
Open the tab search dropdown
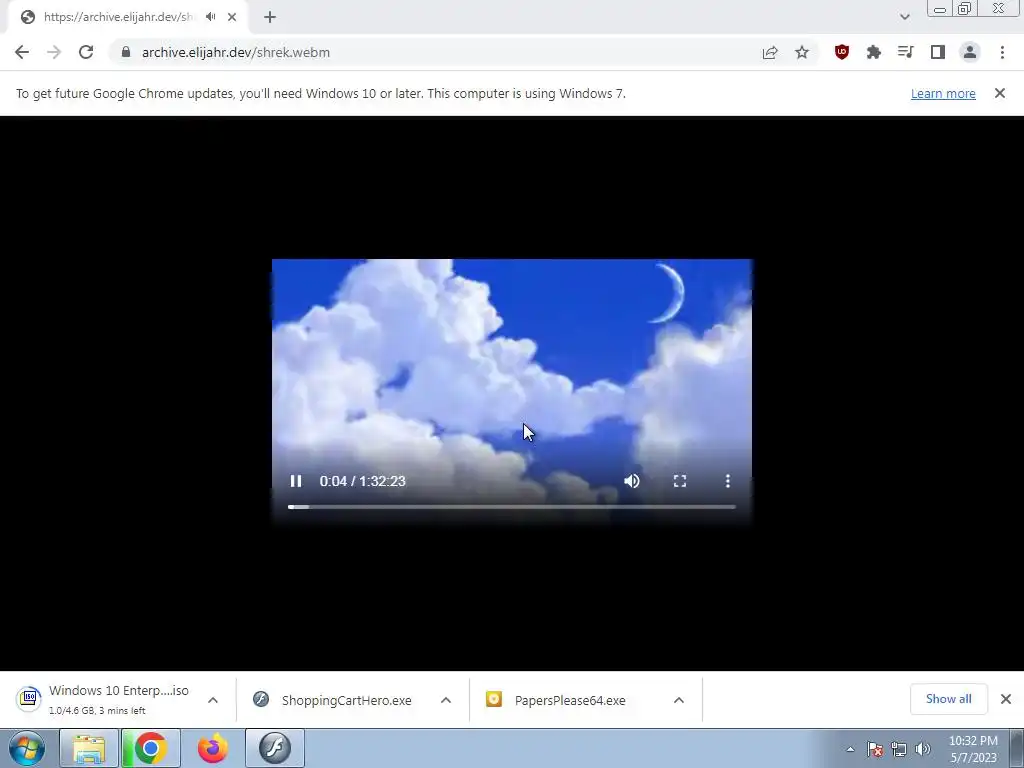(x=904, y=17)
